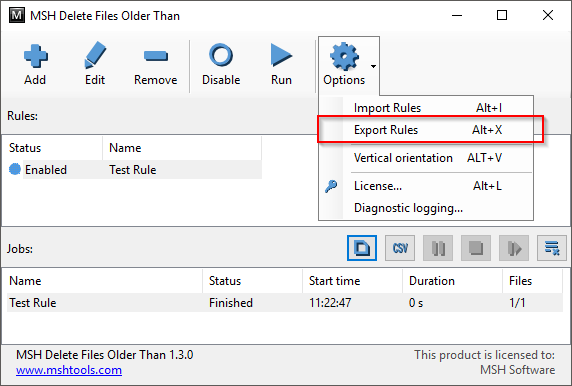Open the License... menu entry
Image resolution: width=572 pixels, height=386 pixels.
(x=426, y=186)
